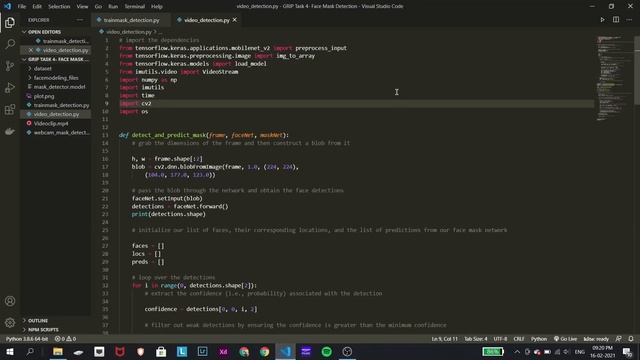Open File Explorer from the taskbar
Screen dimensions: 640x360
click(58, 351)
